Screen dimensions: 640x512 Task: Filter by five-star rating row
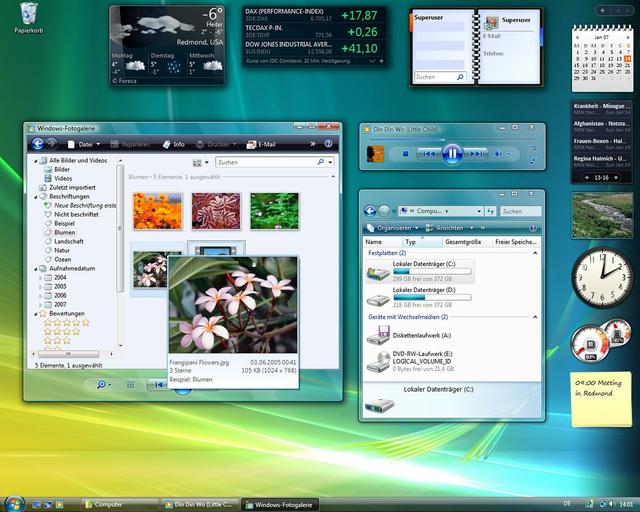point(67,323)
